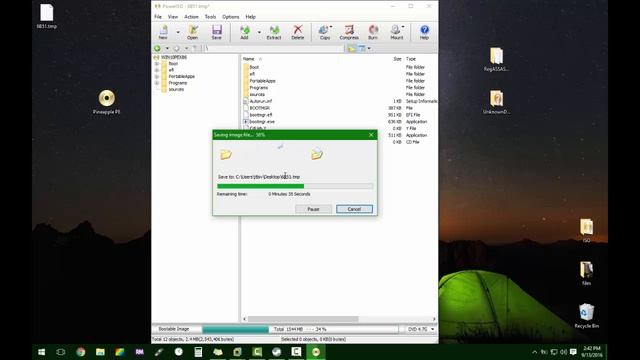Open the view mode dropdown arrow
Image resolution: width=640 pixels, height=360 pixels.
(x=369, y=49)
